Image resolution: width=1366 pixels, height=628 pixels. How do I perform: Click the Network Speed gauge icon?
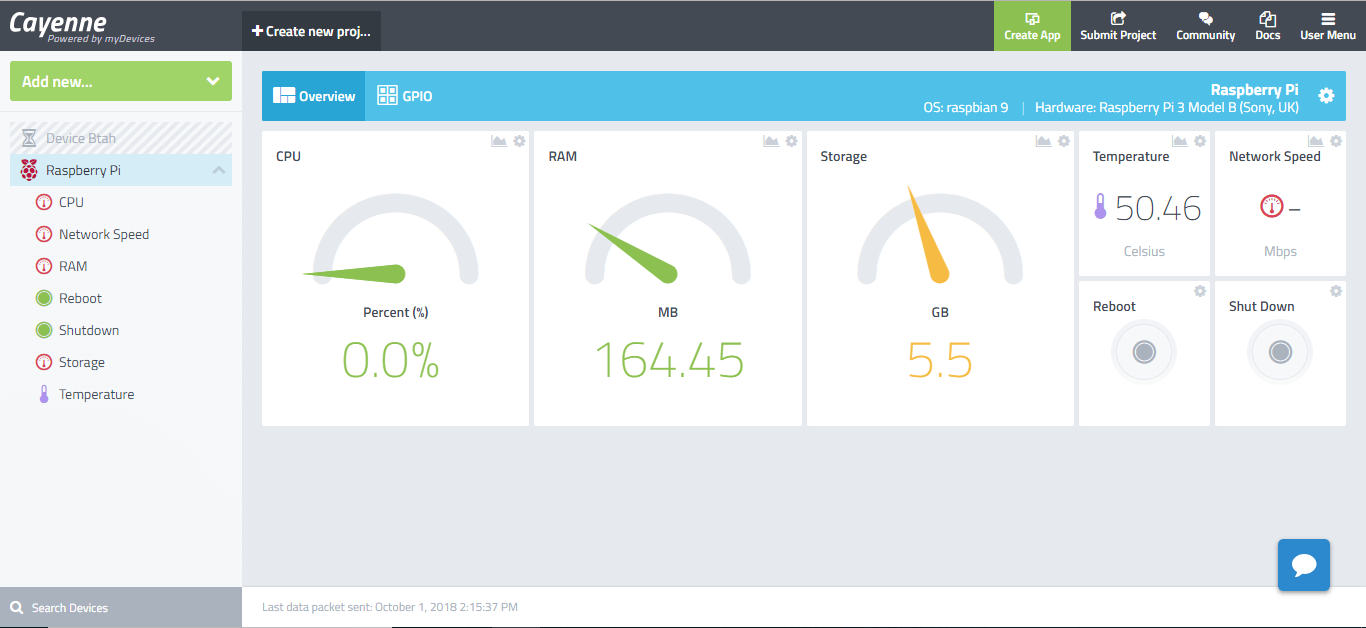(x=1271, y=207)
